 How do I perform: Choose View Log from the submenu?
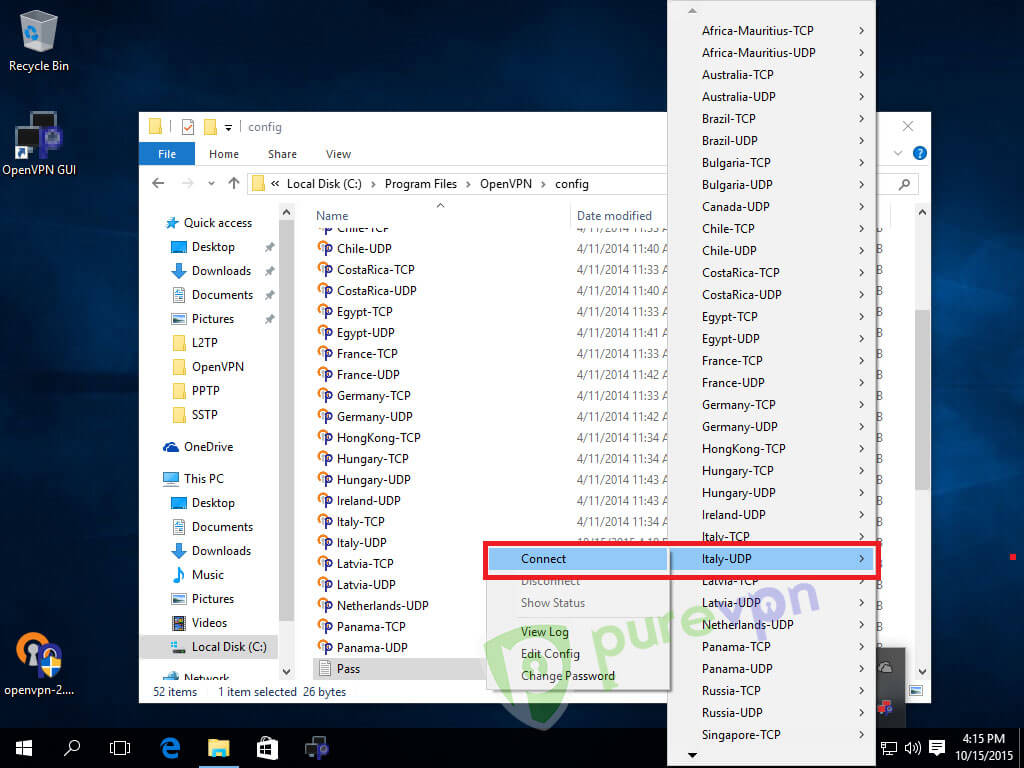[545, 632]
